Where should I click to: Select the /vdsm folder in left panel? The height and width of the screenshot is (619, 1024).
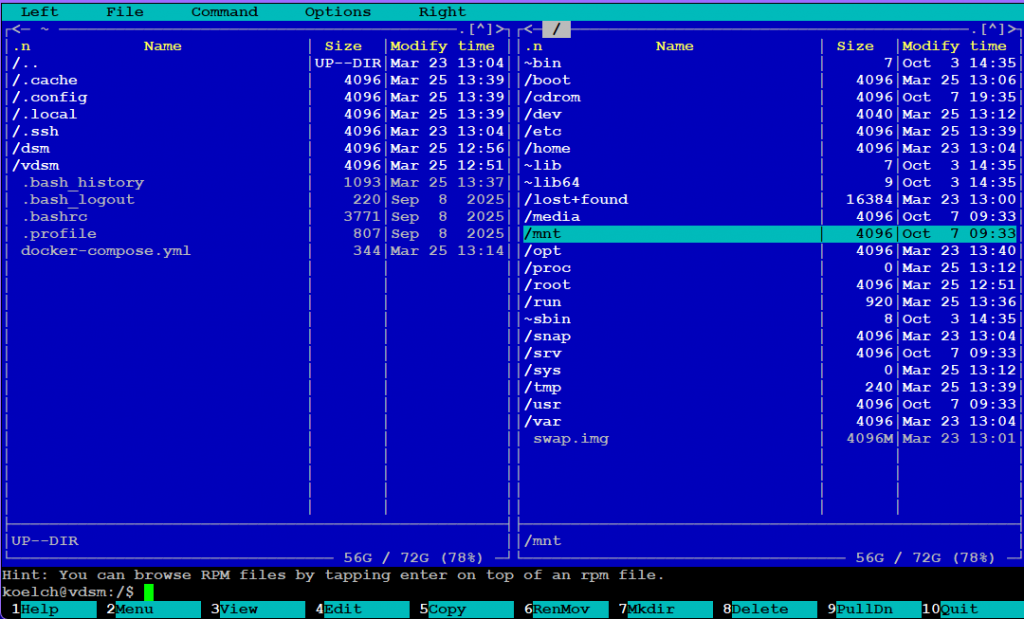click(31, 165)
